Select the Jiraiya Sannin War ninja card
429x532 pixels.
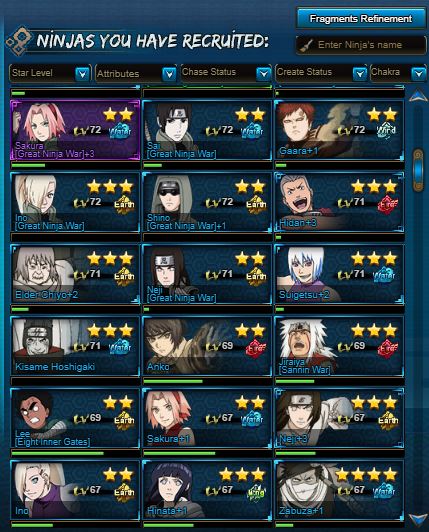(x=339, y=346)
